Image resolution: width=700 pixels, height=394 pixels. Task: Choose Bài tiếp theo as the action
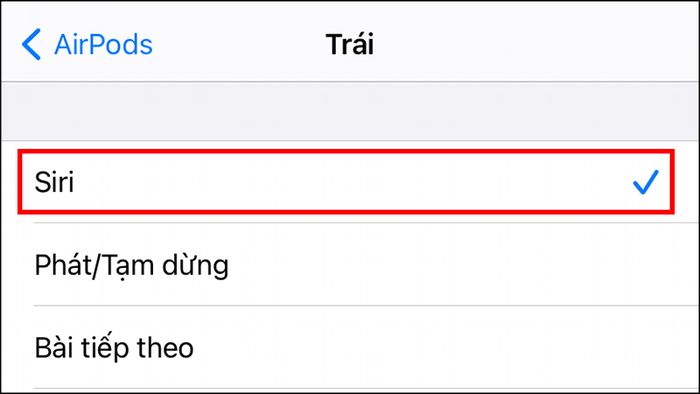pos(114,348)
